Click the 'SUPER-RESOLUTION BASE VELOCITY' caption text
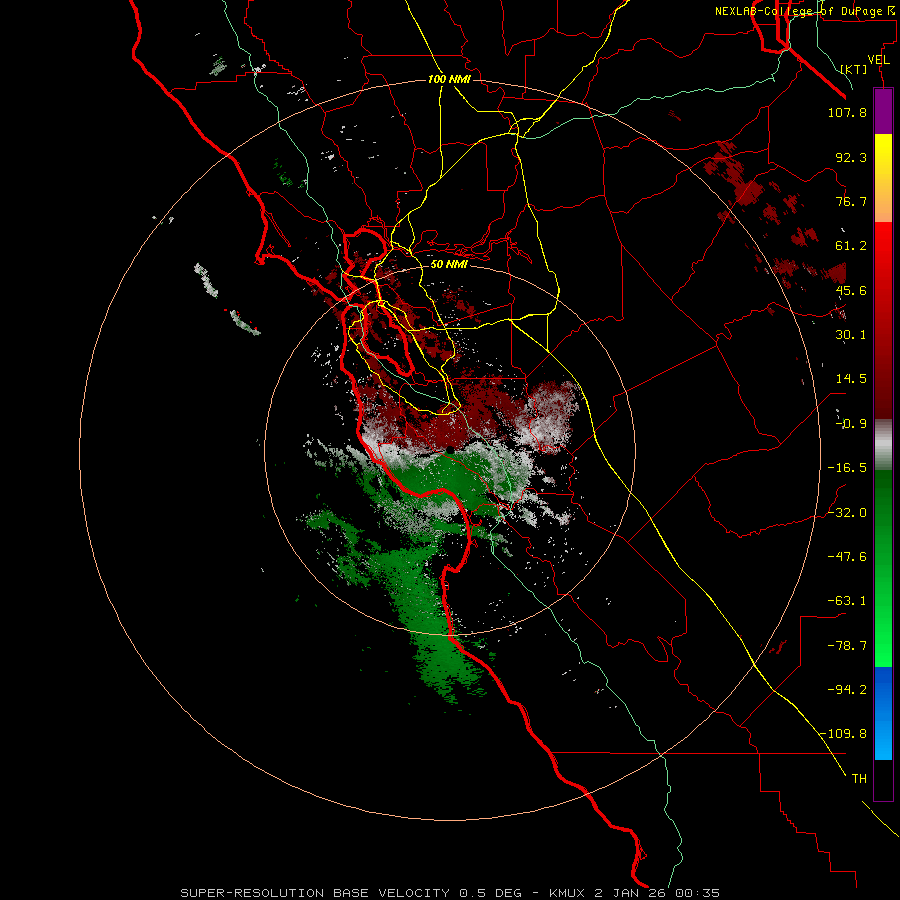 (315, 893)
